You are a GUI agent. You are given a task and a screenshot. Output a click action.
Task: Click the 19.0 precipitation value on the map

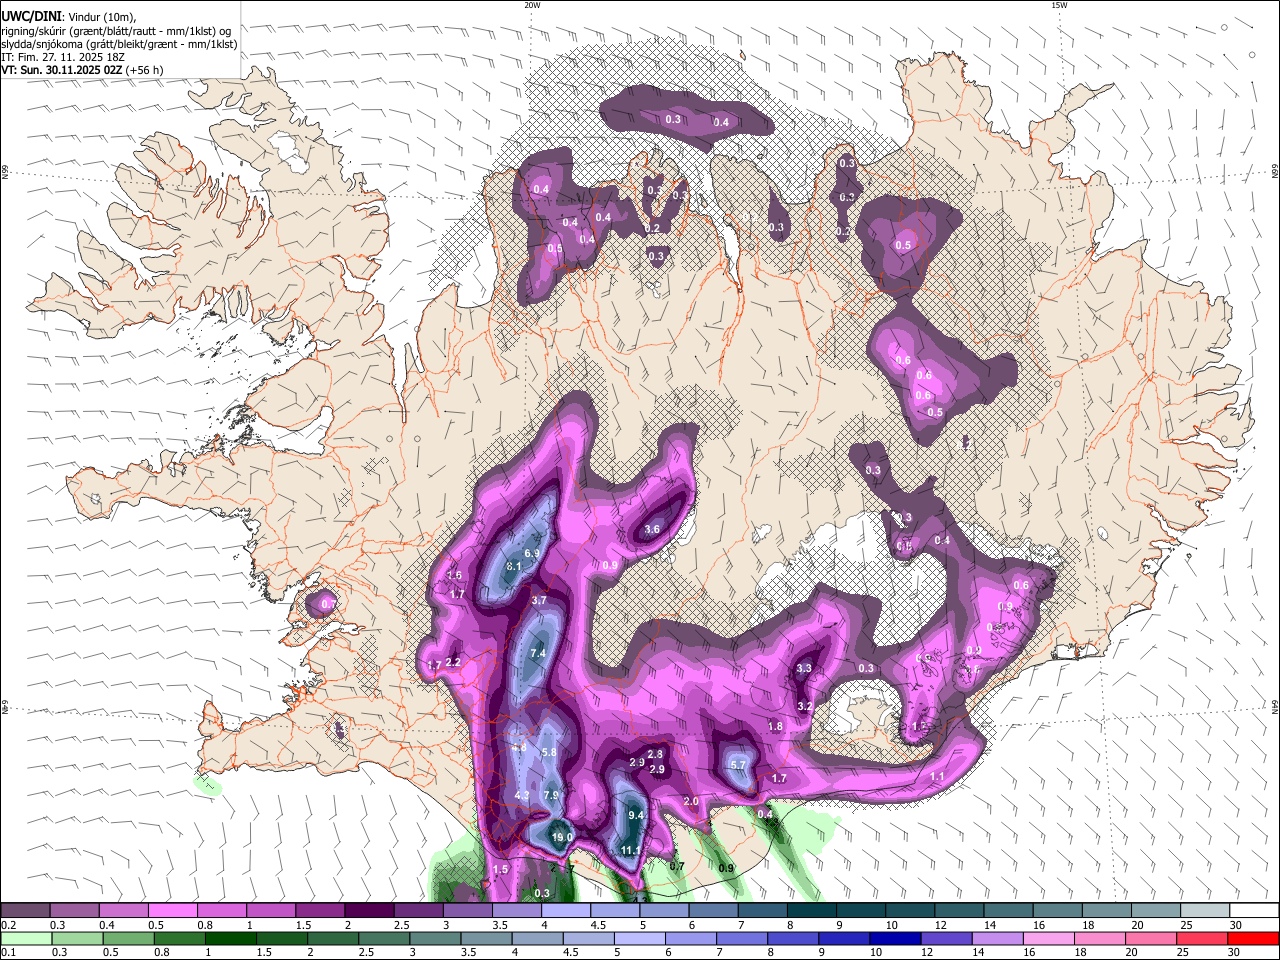(x=563, y=838)
